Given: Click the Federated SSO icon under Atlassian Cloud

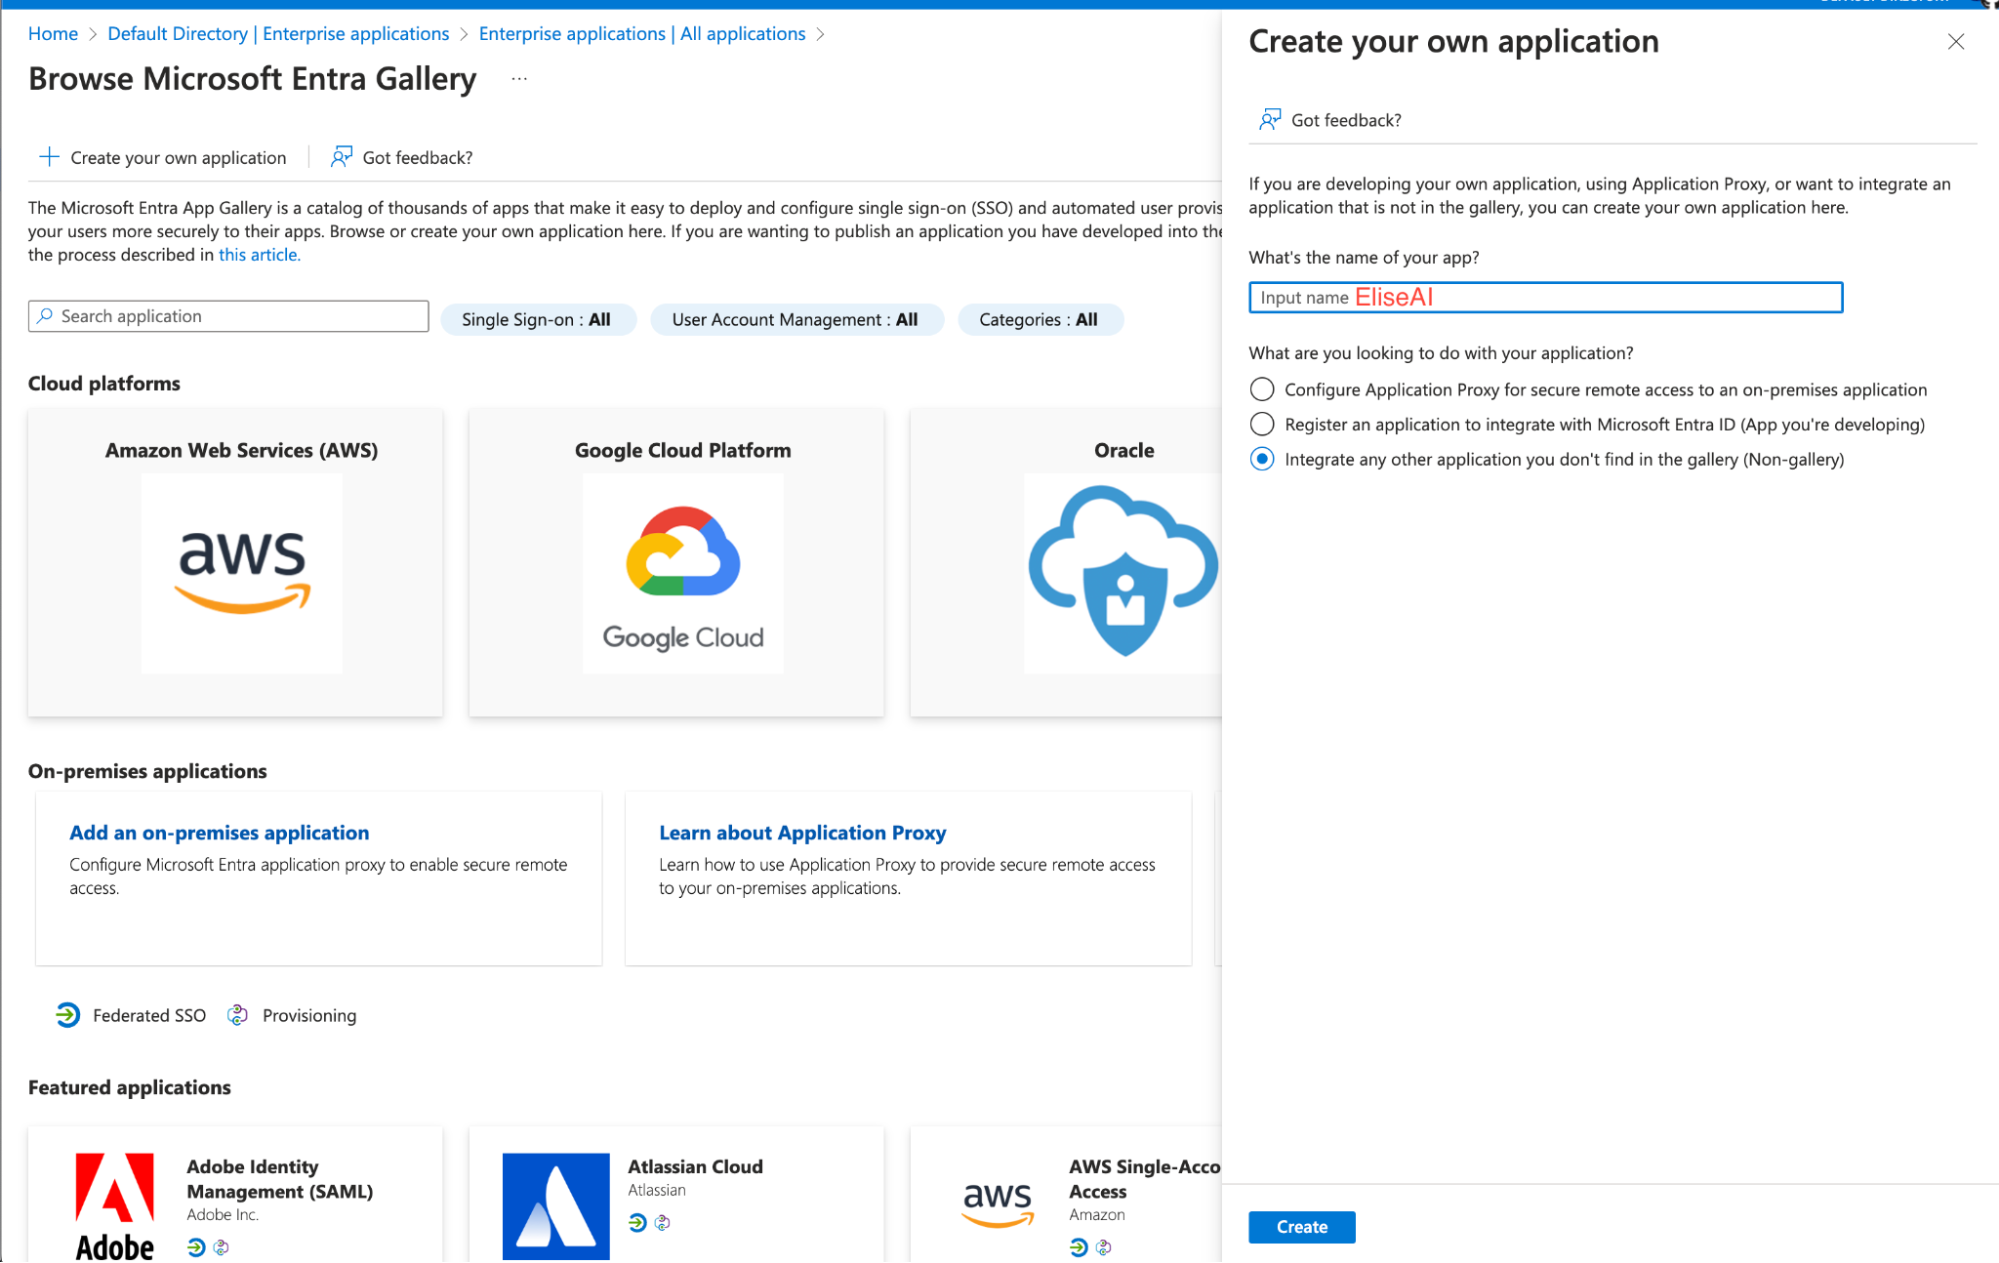Looking at the screenshot, I should [x=637, y=1222].
